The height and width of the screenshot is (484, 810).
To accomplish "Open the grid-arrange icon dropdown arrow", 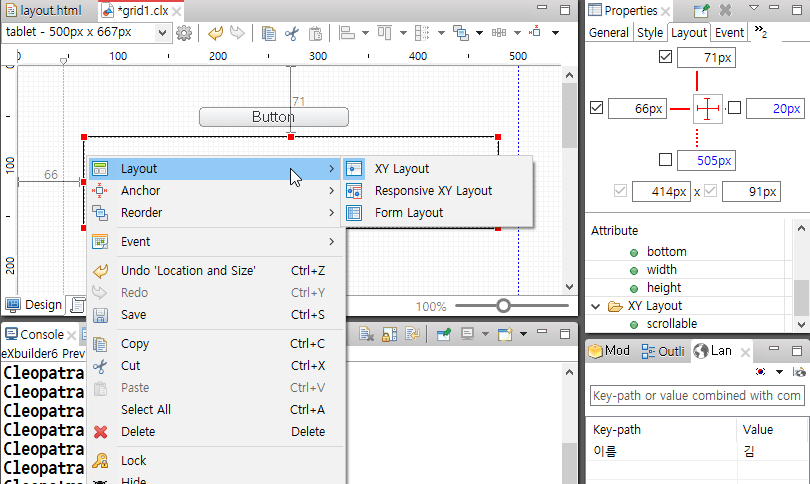I will click(x=517, y=33).
